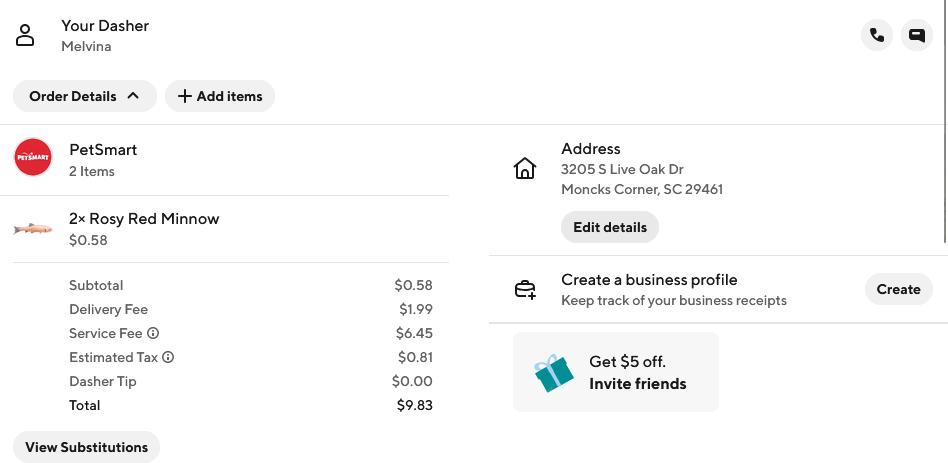The image size is (948, 463).
Task: Click the home address icon
Action: coord(525,169)
